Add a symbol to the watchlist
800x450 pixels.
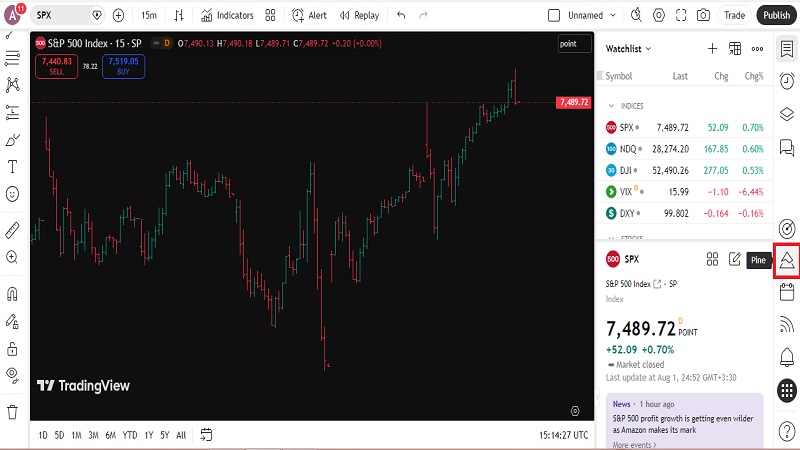(x=712, y=48)
